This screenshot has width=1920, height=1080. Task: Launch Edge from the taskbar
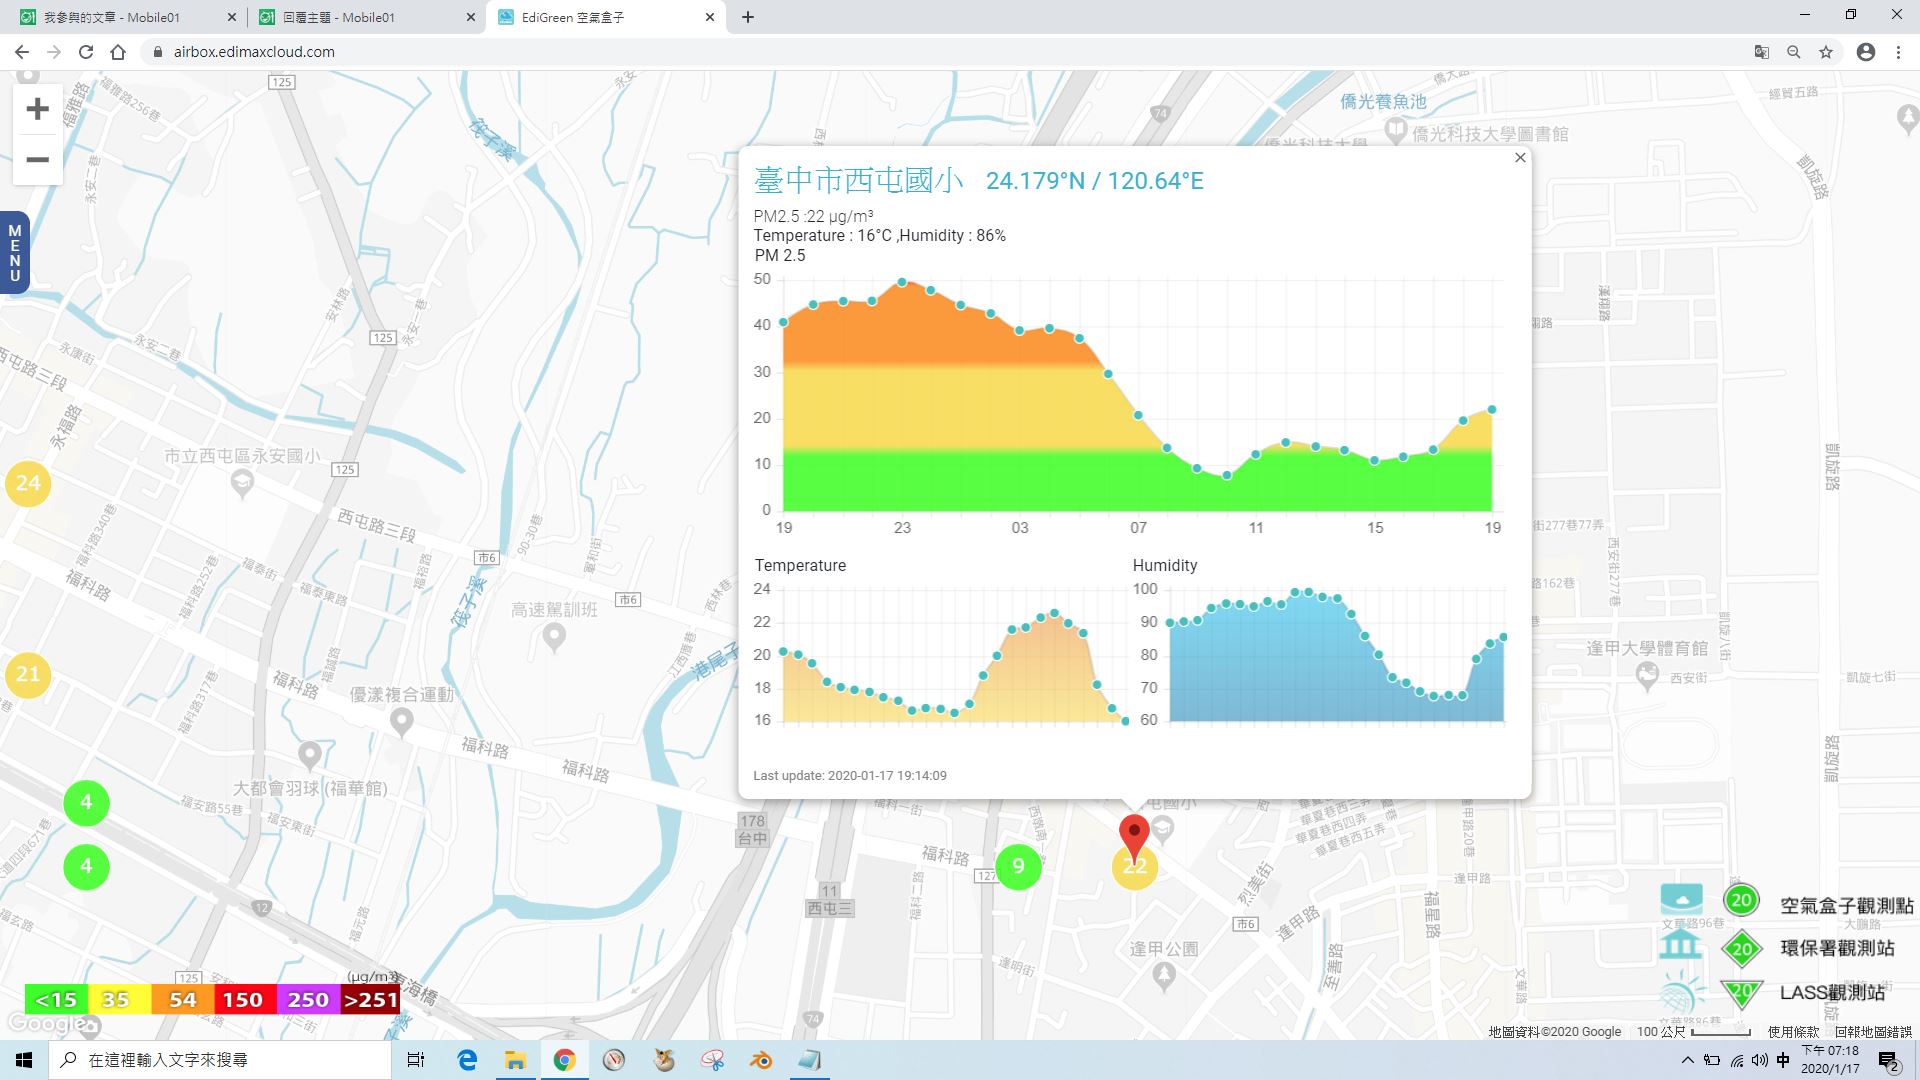(x=467, y=1060)
